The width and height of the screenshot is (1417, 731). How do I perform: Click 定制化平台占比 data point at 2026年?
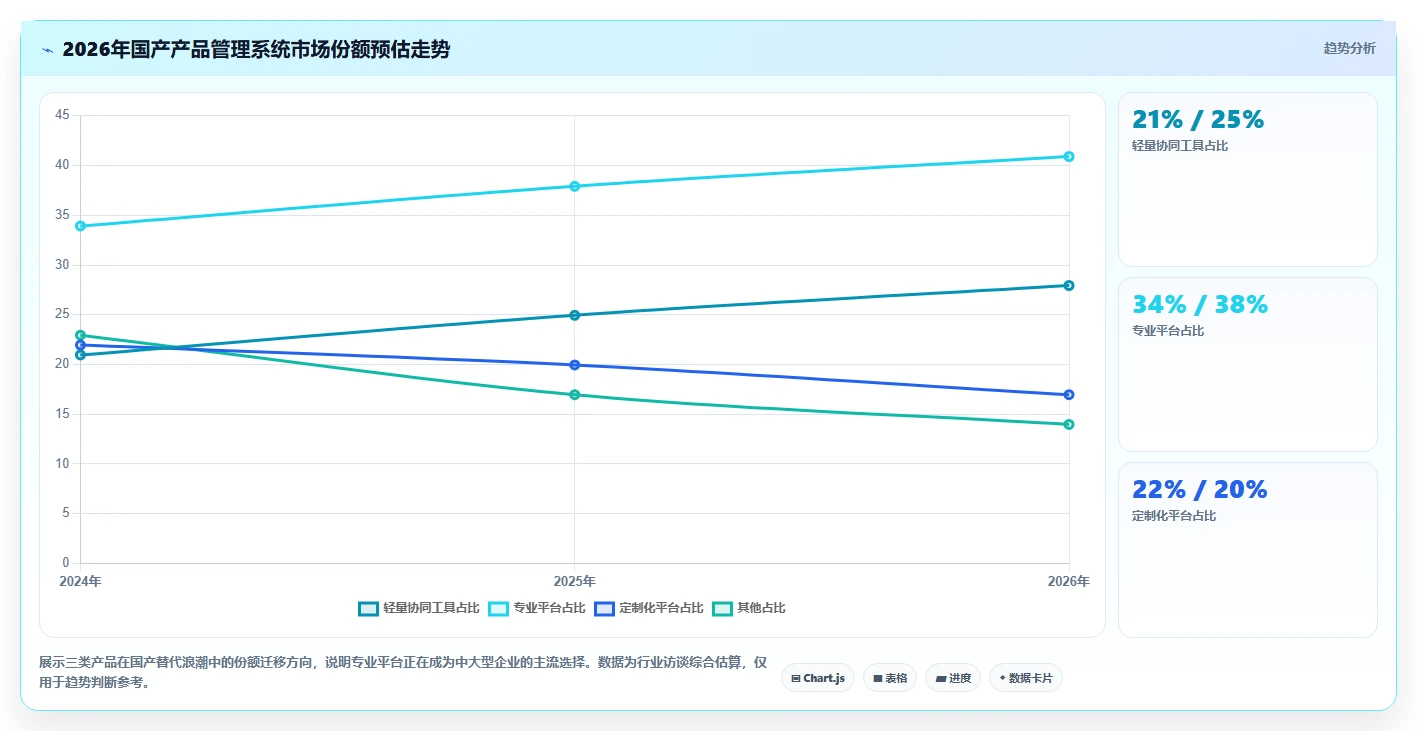coord(1069,395)
